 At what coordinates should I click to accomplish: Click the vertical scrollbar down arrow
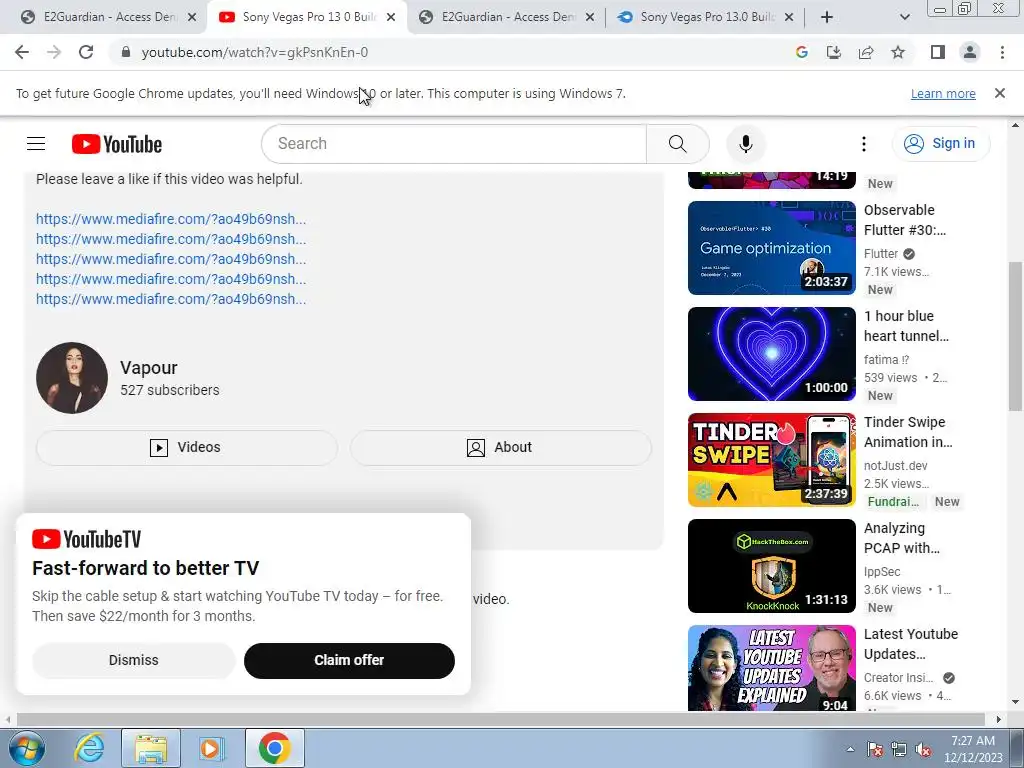point(1014,703)
